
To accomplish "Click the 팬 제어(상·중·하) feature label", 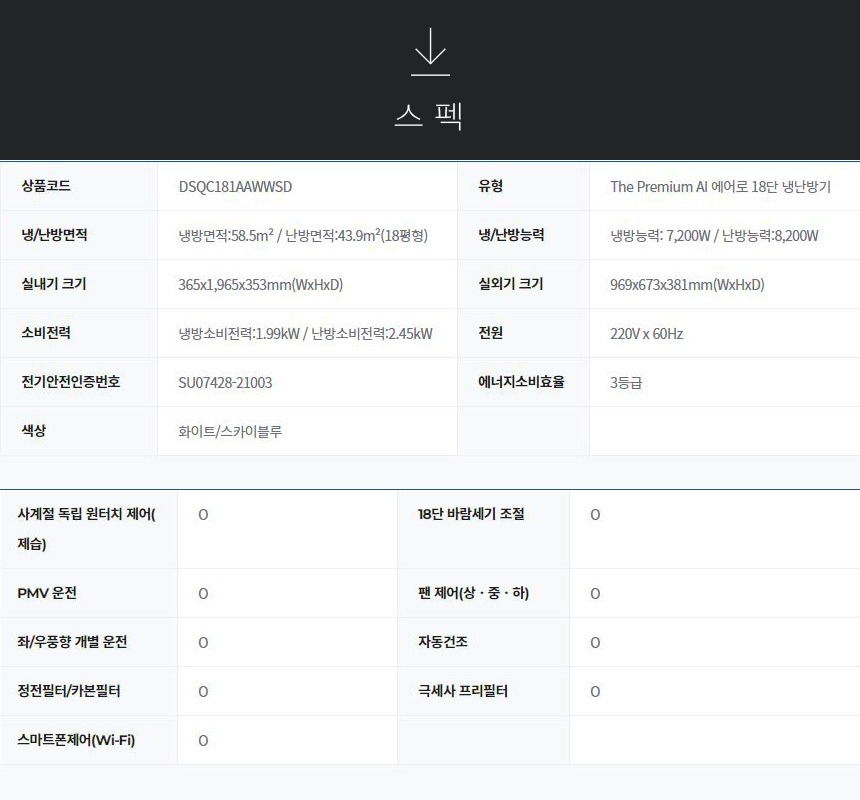I will (x=473, y=593).
